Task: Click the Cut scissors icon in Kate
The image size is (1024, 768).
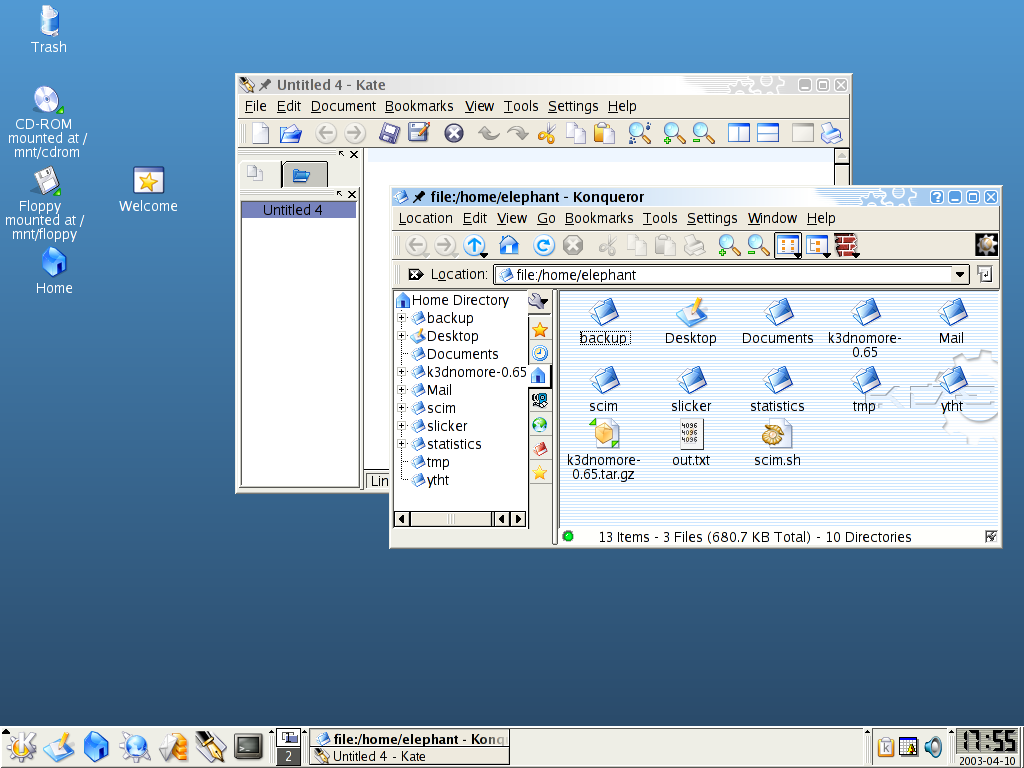Action: pos(547,134)
